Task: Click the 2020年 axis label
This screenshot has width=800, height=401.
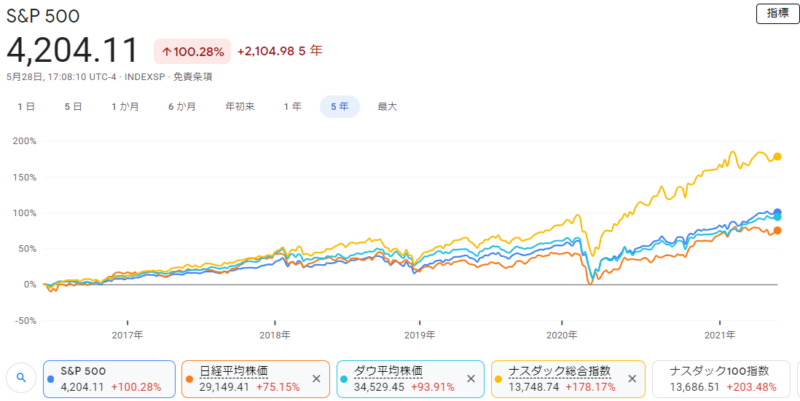Action: 561,335
